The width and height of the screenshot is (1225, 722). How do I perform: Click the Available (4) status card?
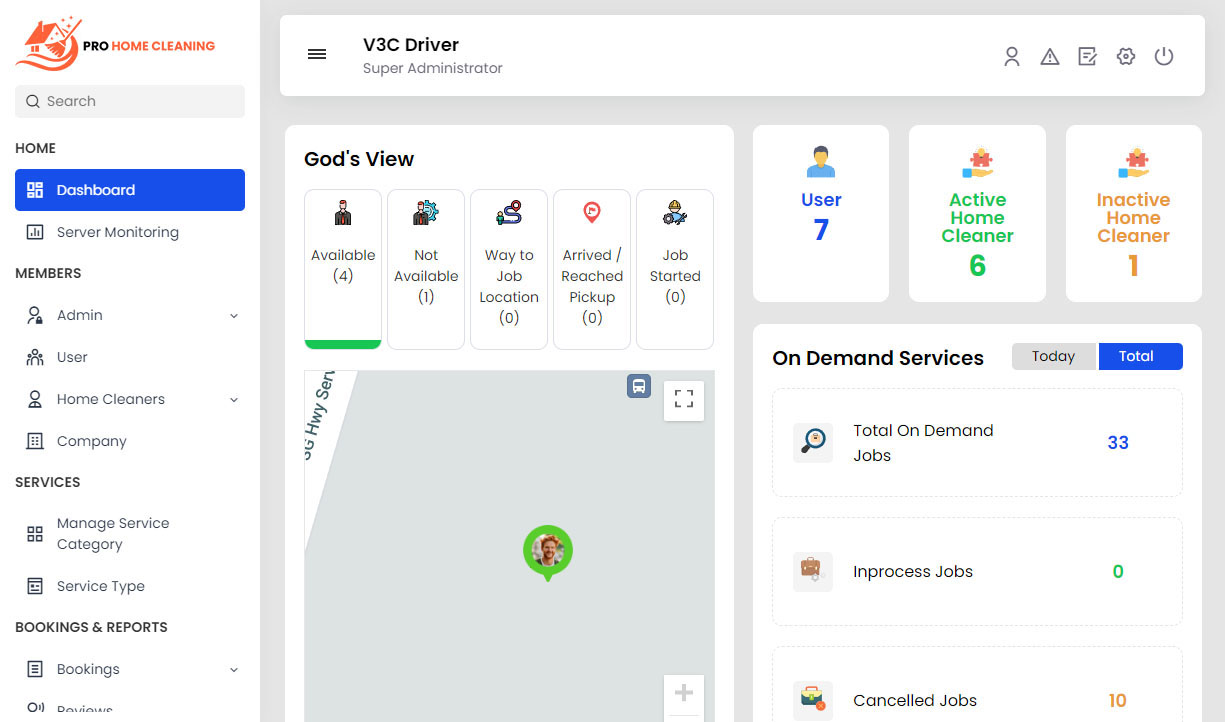[343, 268]
